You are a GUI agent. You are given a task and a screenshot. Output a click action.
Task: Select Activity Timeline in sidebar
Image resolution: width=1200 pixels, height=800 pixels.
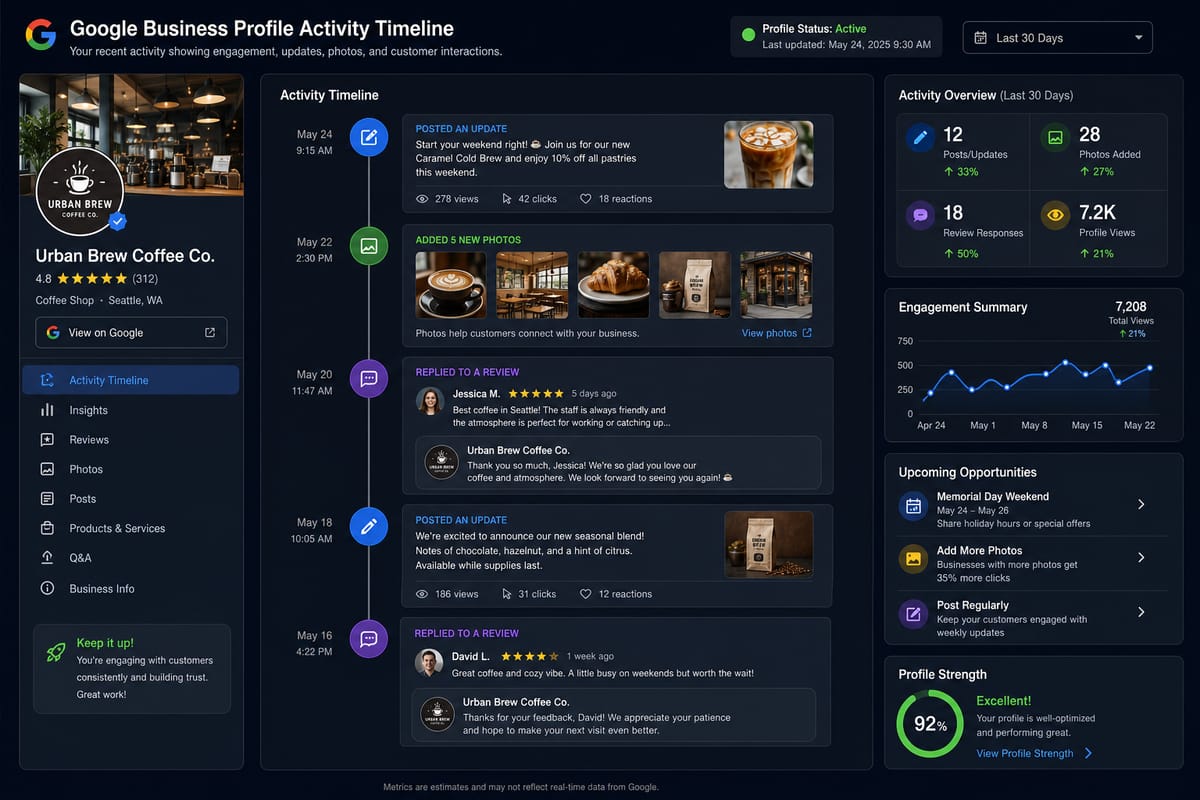pyautogui.click(x=130, y=380)
